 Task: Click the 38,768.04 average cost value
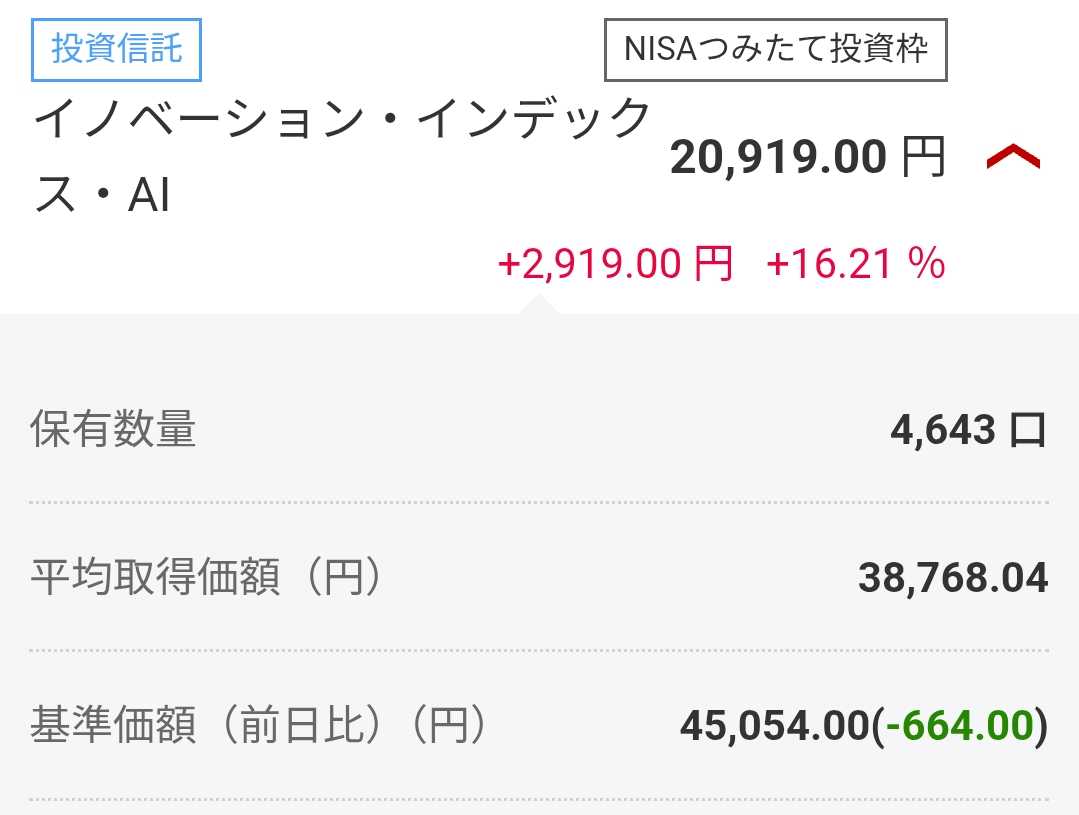pyautogui.click(x=952, y=578)
